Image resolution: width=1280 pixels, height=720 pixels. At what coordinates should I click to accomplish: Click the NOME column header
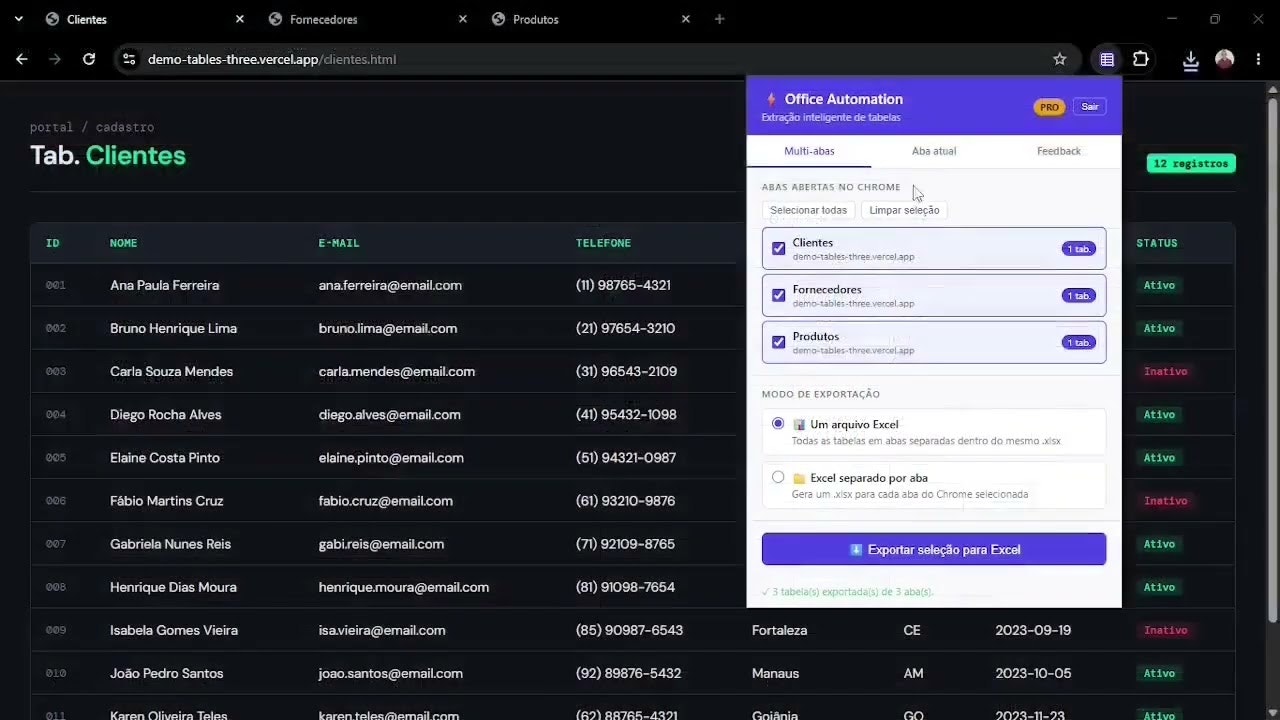[124, 243]
